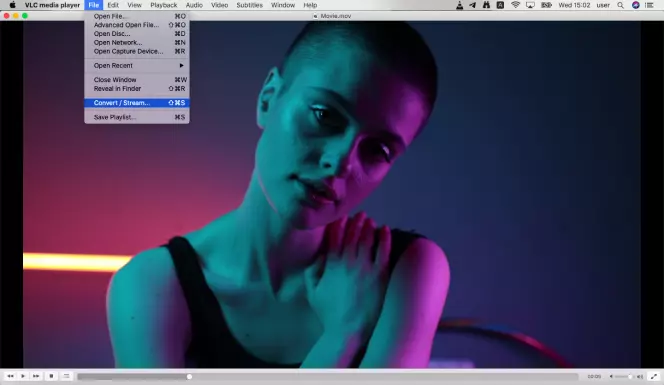Open Spotlight search magnifier icon
The height and width of the screenshot is (385, 664).
(x=620, y=5)
